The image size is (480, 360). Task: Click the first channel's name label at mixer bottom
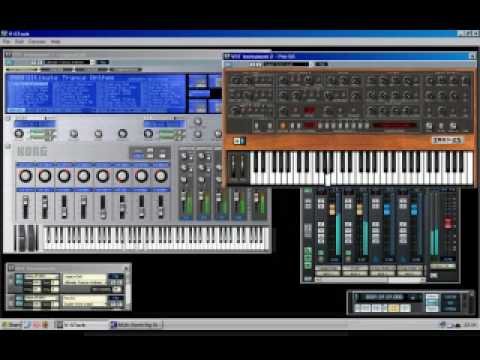click(x=328, y=268)
